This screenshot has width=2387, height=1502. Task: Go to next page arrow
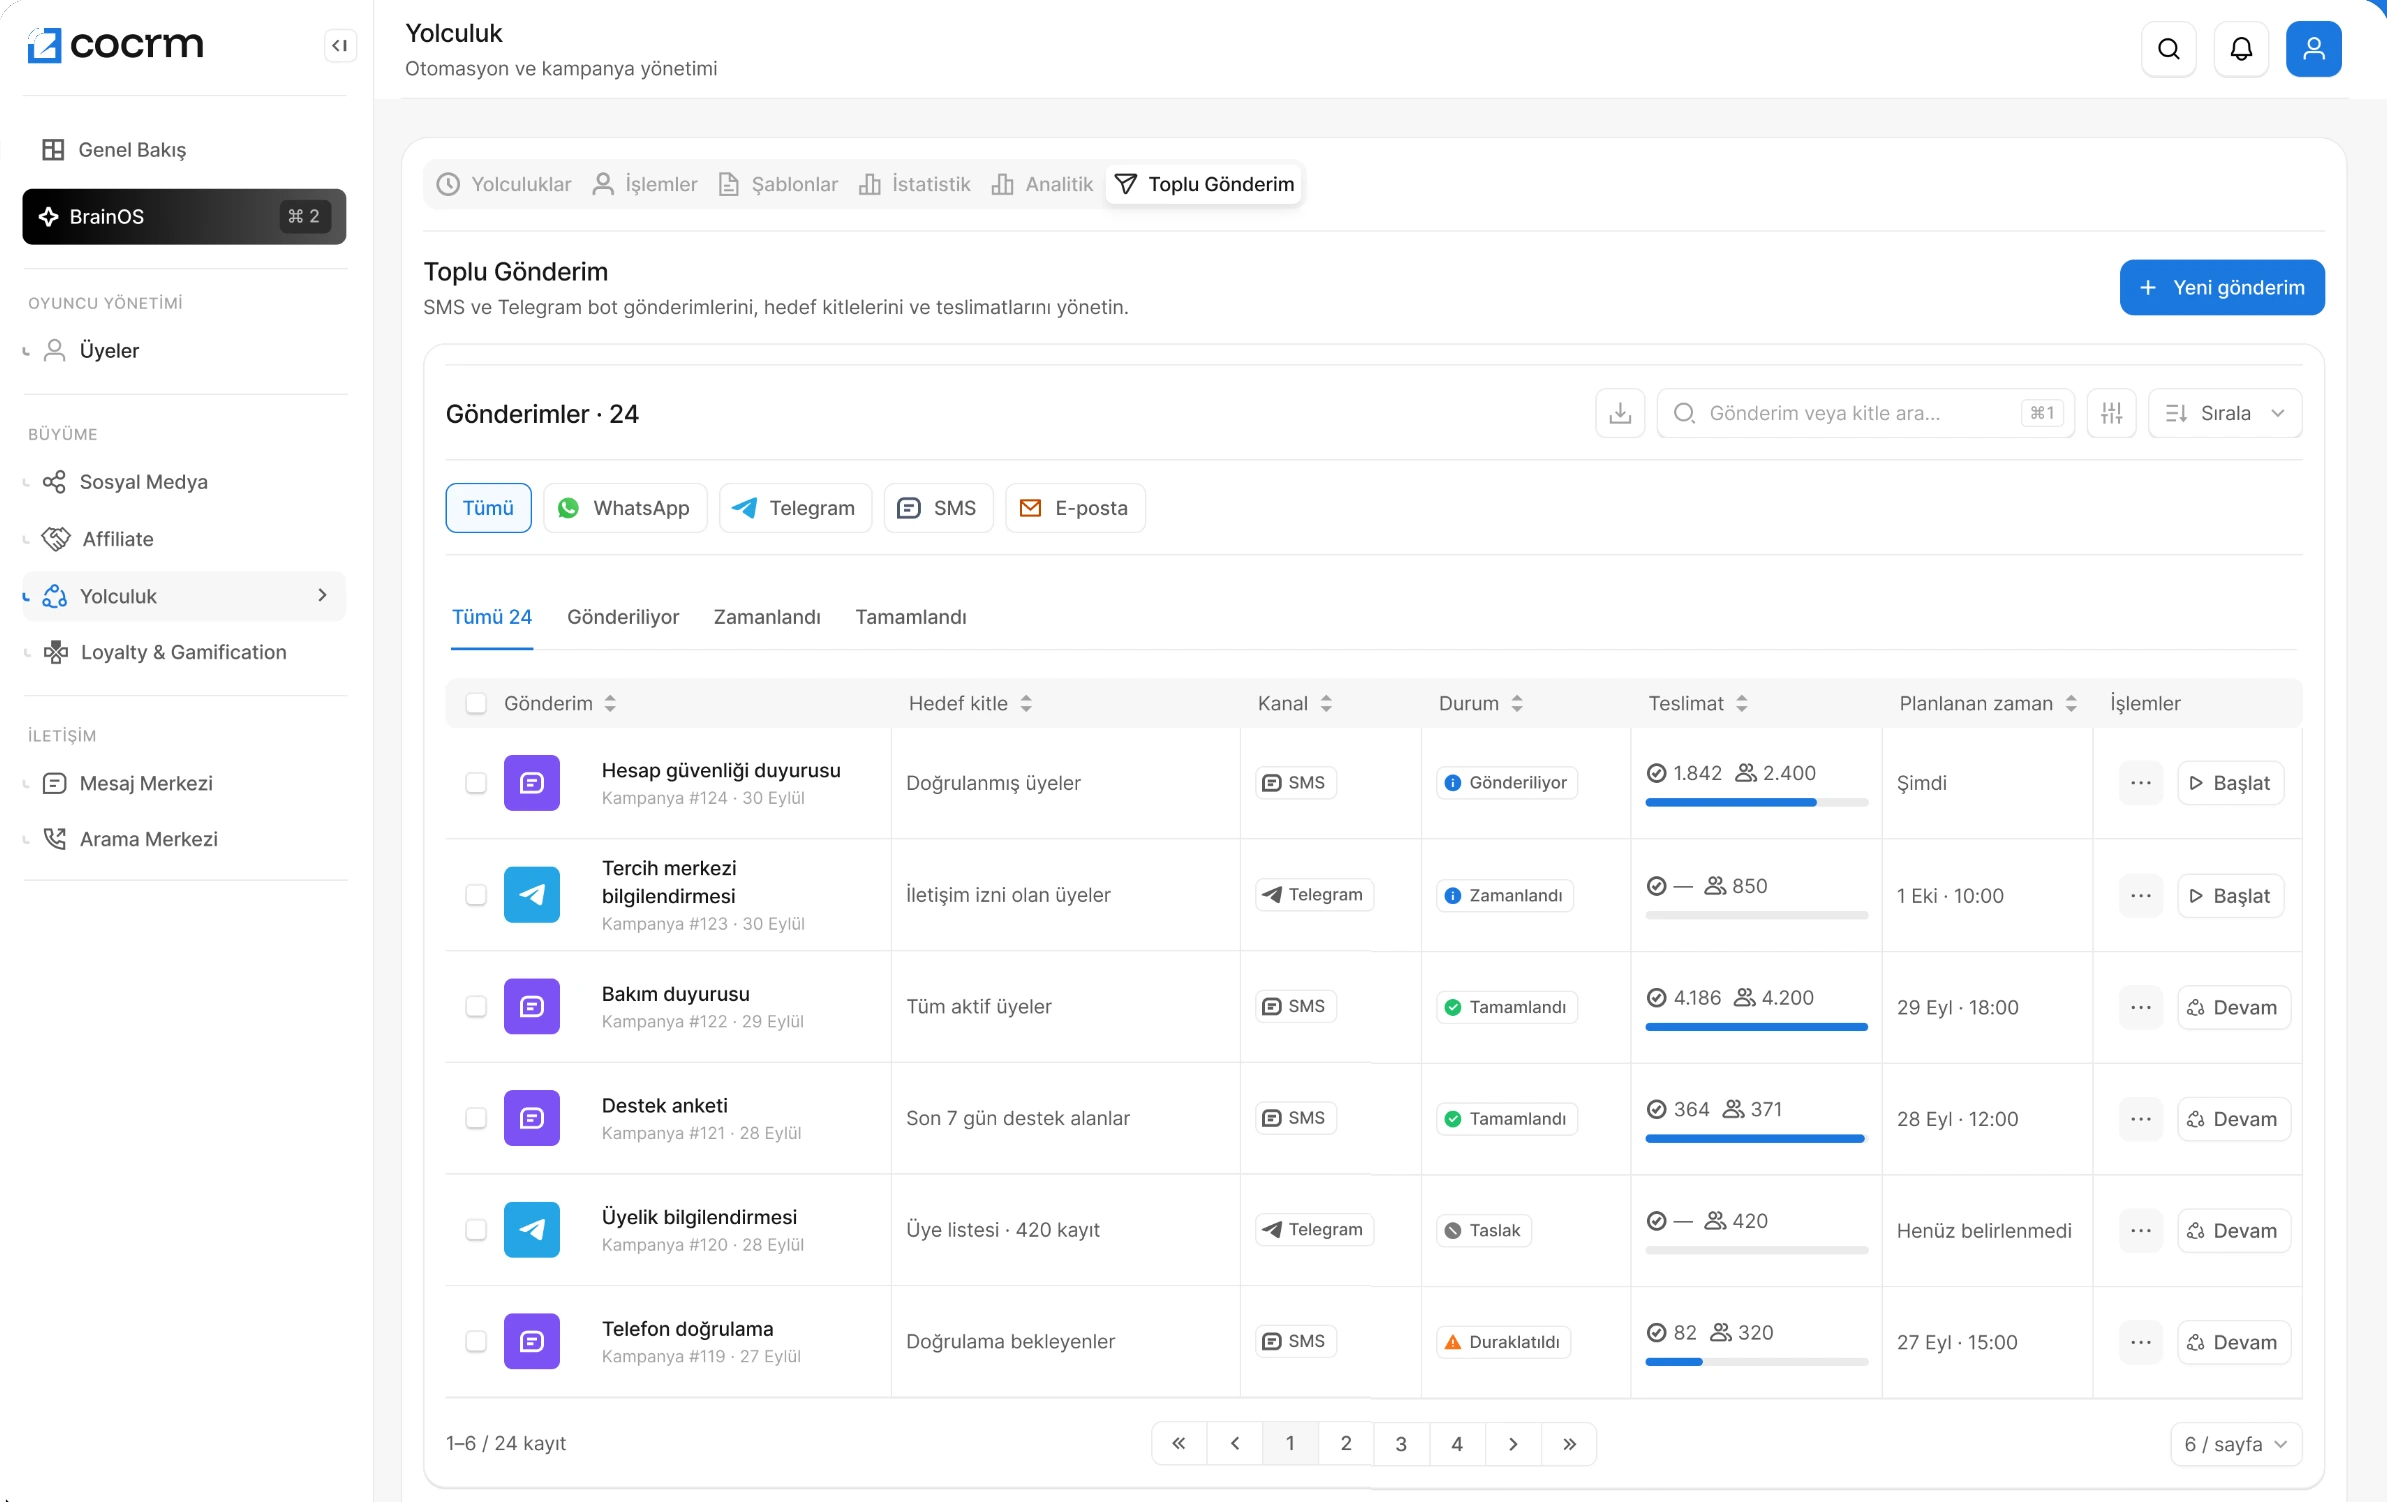1513,1443
